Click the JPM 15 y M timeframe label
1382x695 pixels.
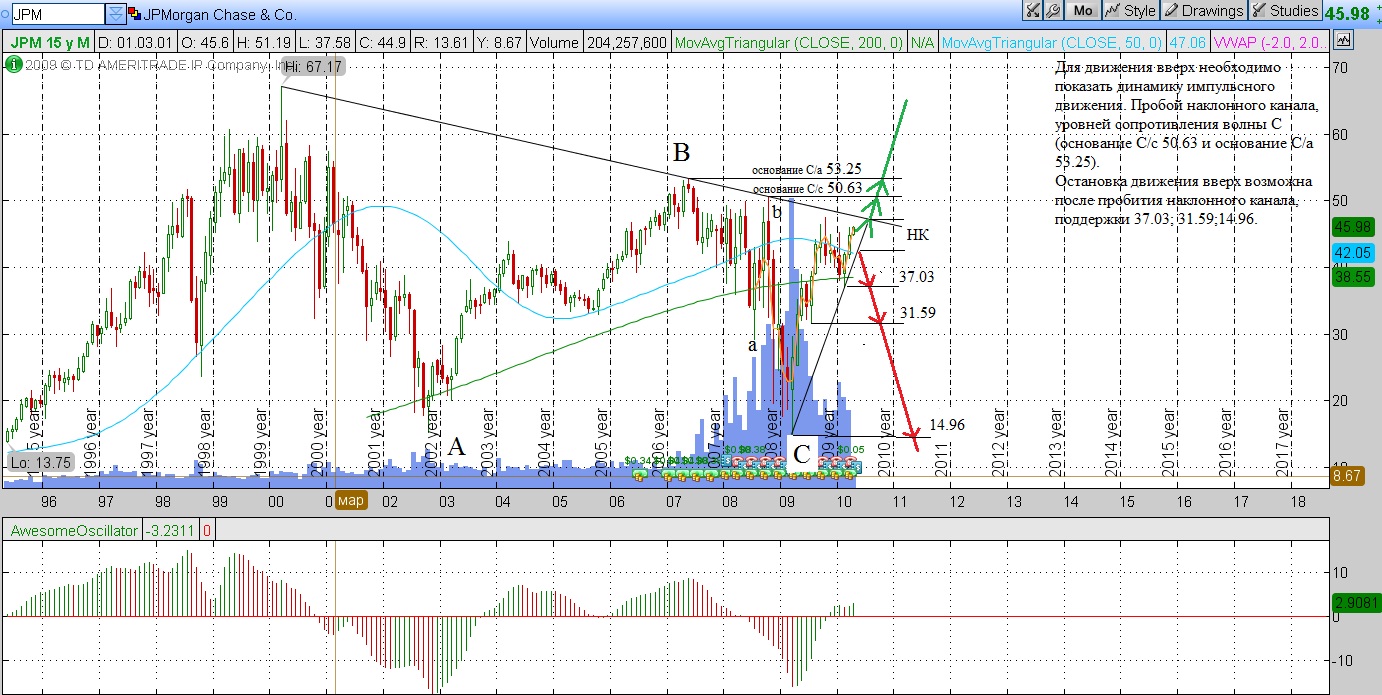tap(50, 42)
